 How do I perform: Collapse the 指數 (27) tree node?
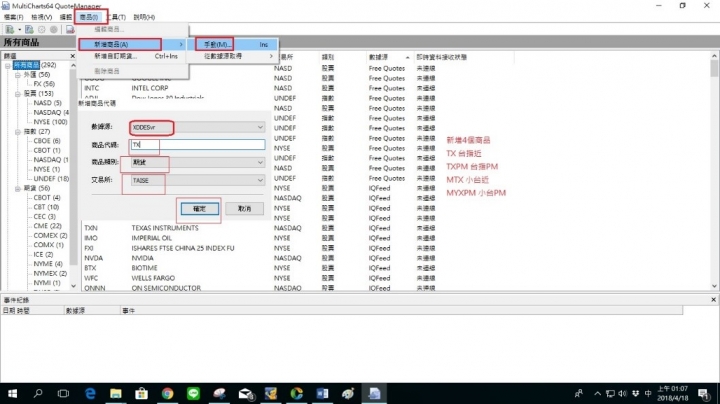point(17,132)
